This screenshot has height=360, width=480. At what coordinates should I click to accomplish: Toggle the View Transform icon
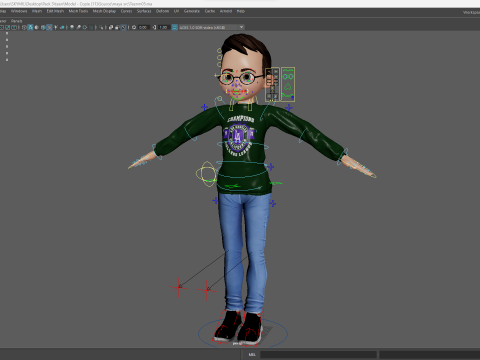click(x=174, y=27)
